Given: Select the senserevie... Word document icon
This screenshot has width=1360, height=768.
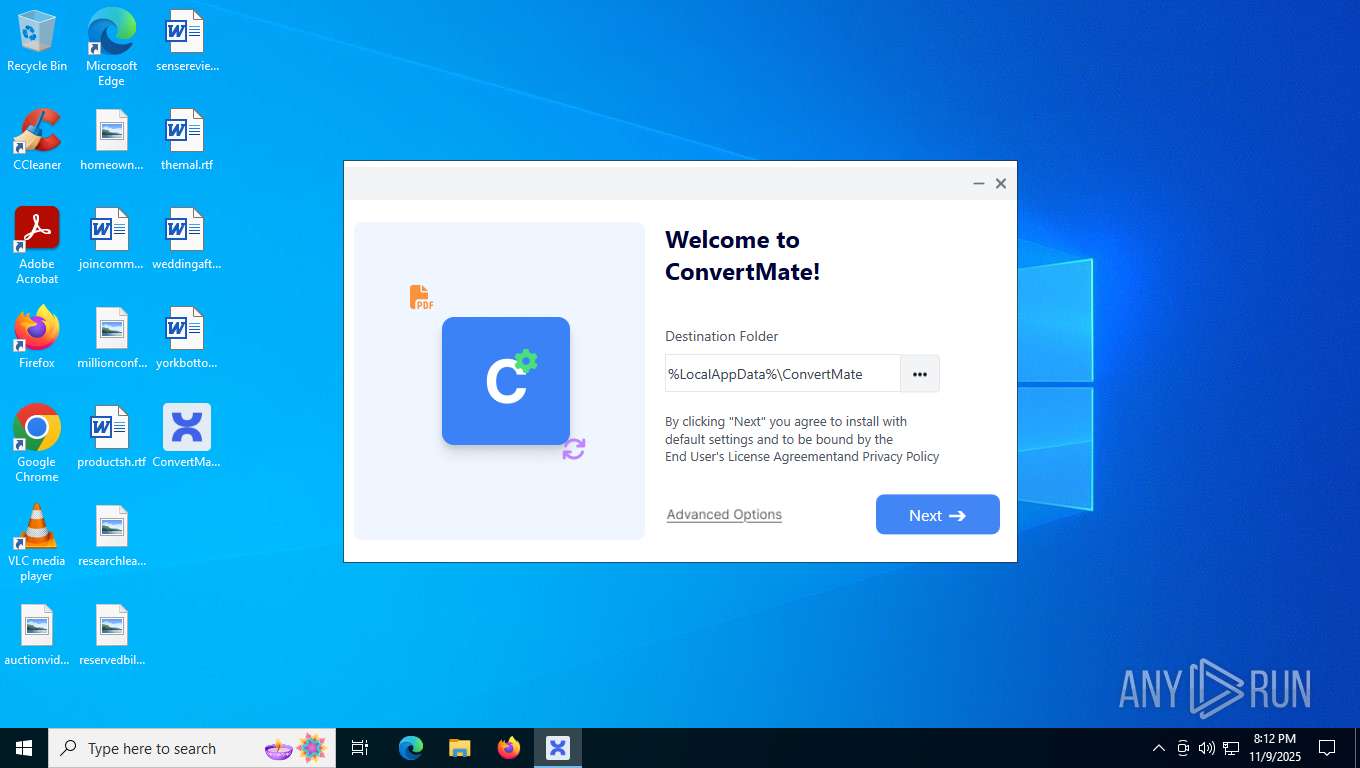Looking at the screenshot, I should tap(187, 42).
